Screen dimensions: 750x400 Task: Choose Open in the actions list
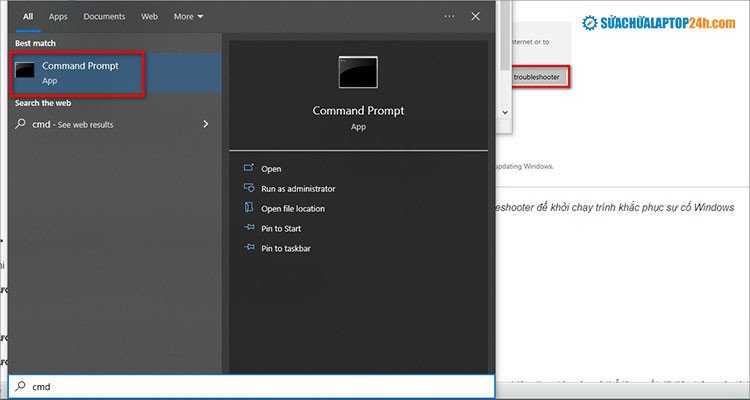pos(271,169)
